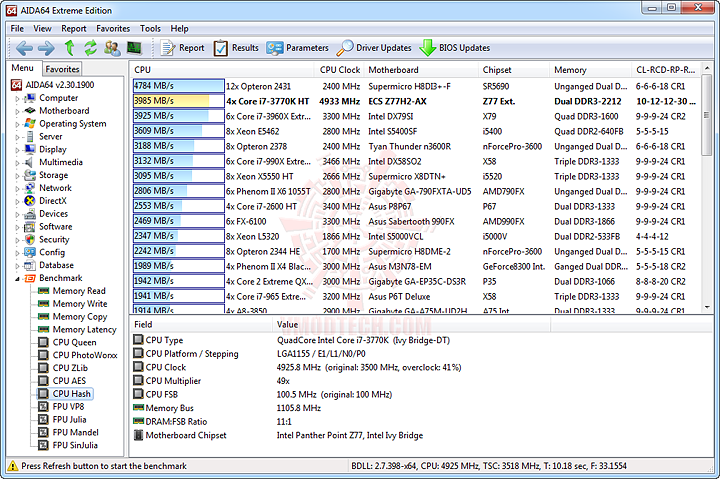Expand the Display tree node

click(17, 150)
